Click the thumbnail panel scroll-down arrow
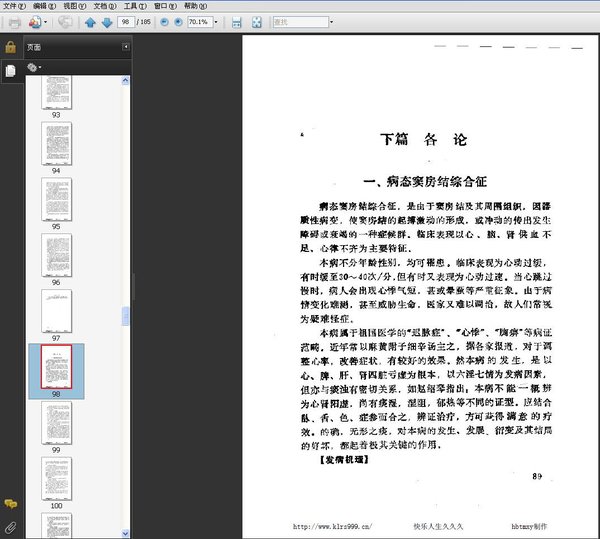600x539 pixels. click(126, 531)
